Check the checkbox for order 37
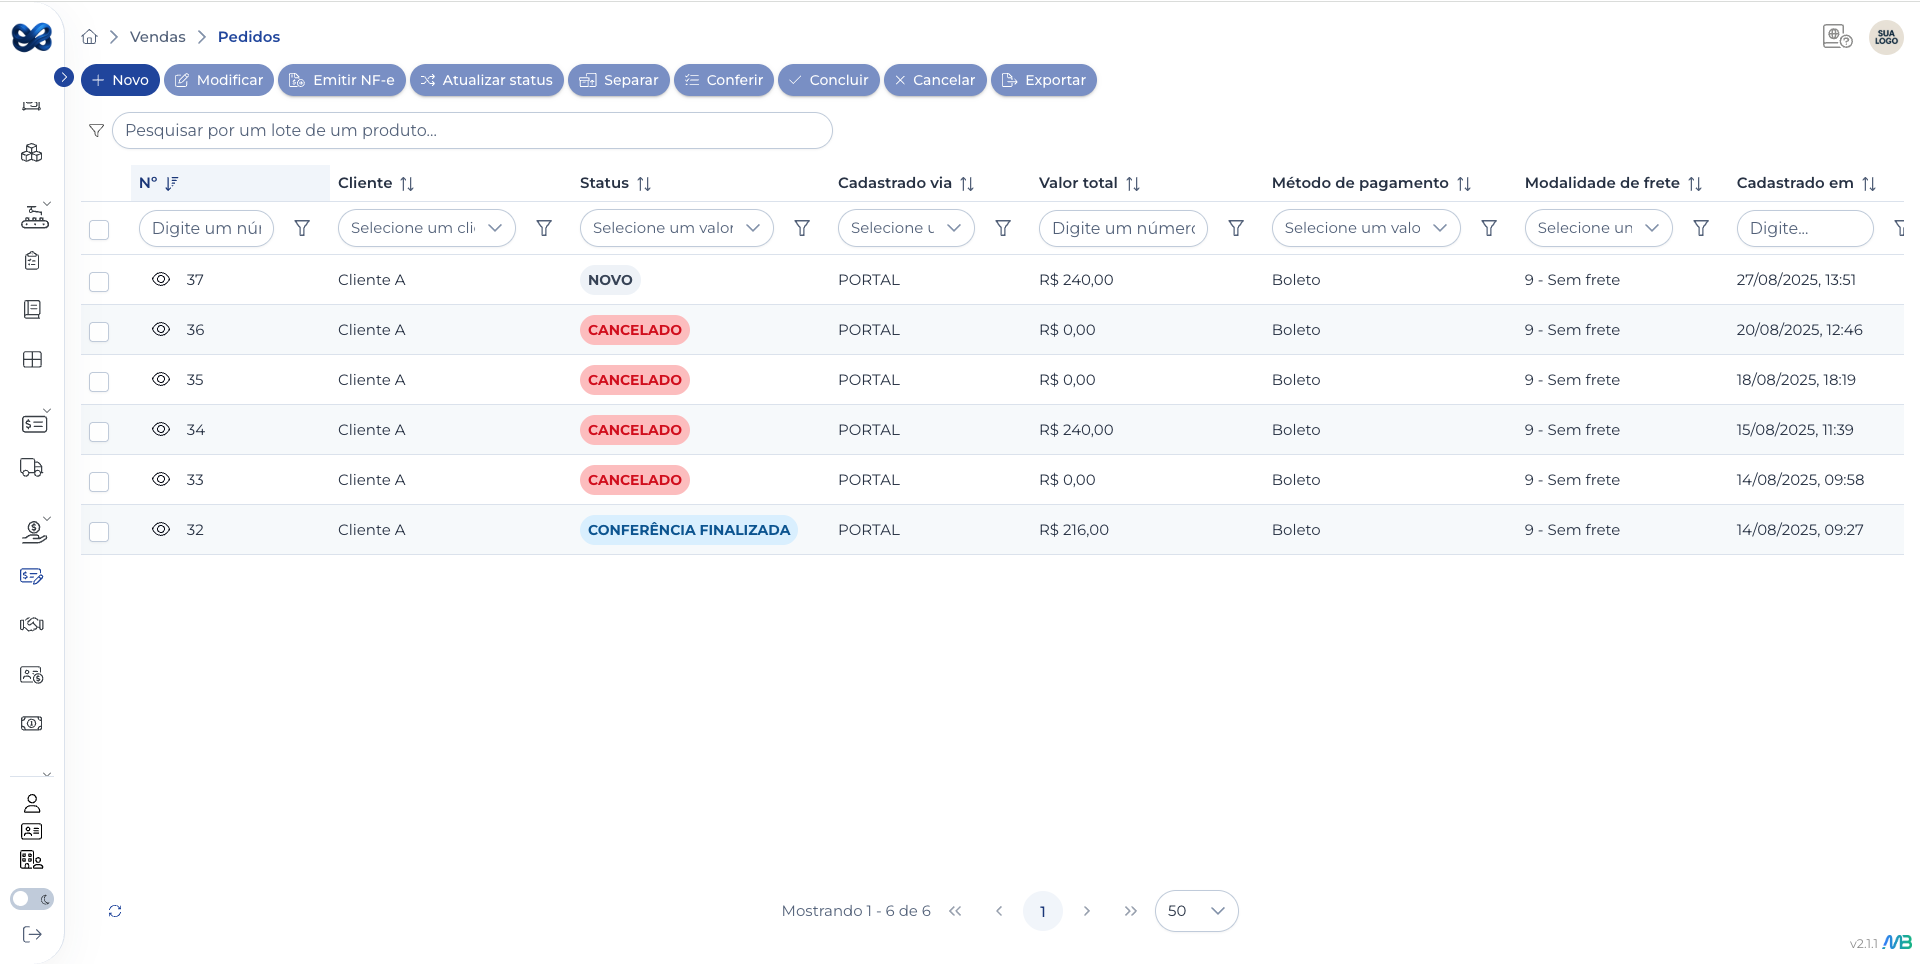 pos(99,281)
